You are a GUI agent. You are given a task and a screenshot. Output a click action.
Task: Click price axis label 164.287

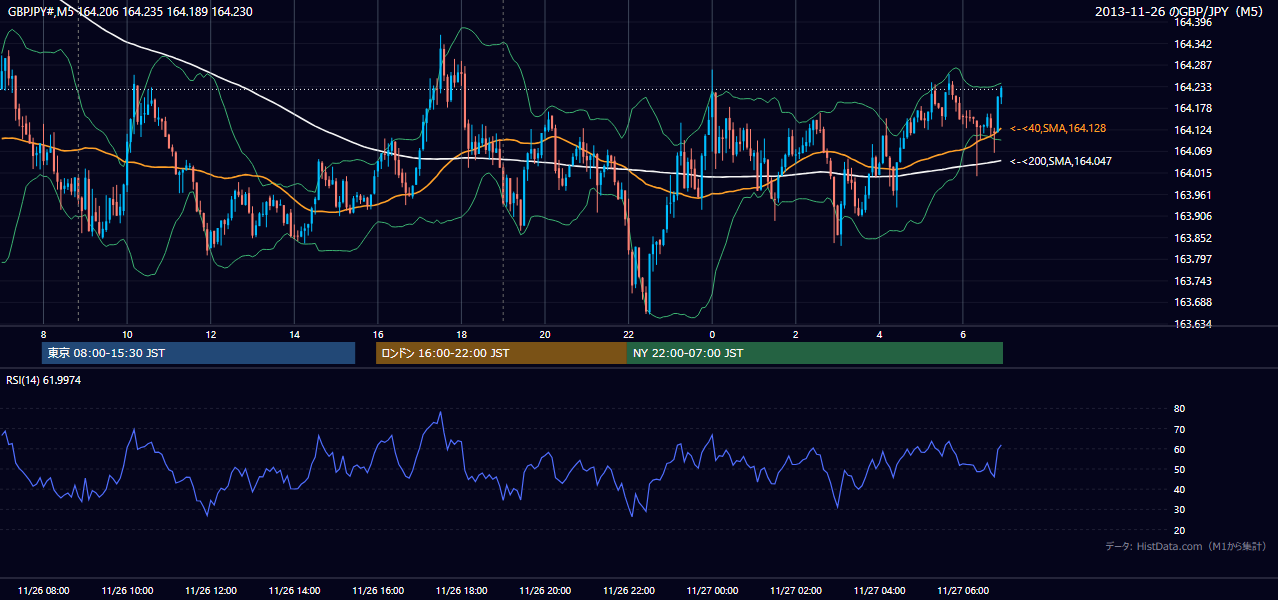coord(1192,65)
